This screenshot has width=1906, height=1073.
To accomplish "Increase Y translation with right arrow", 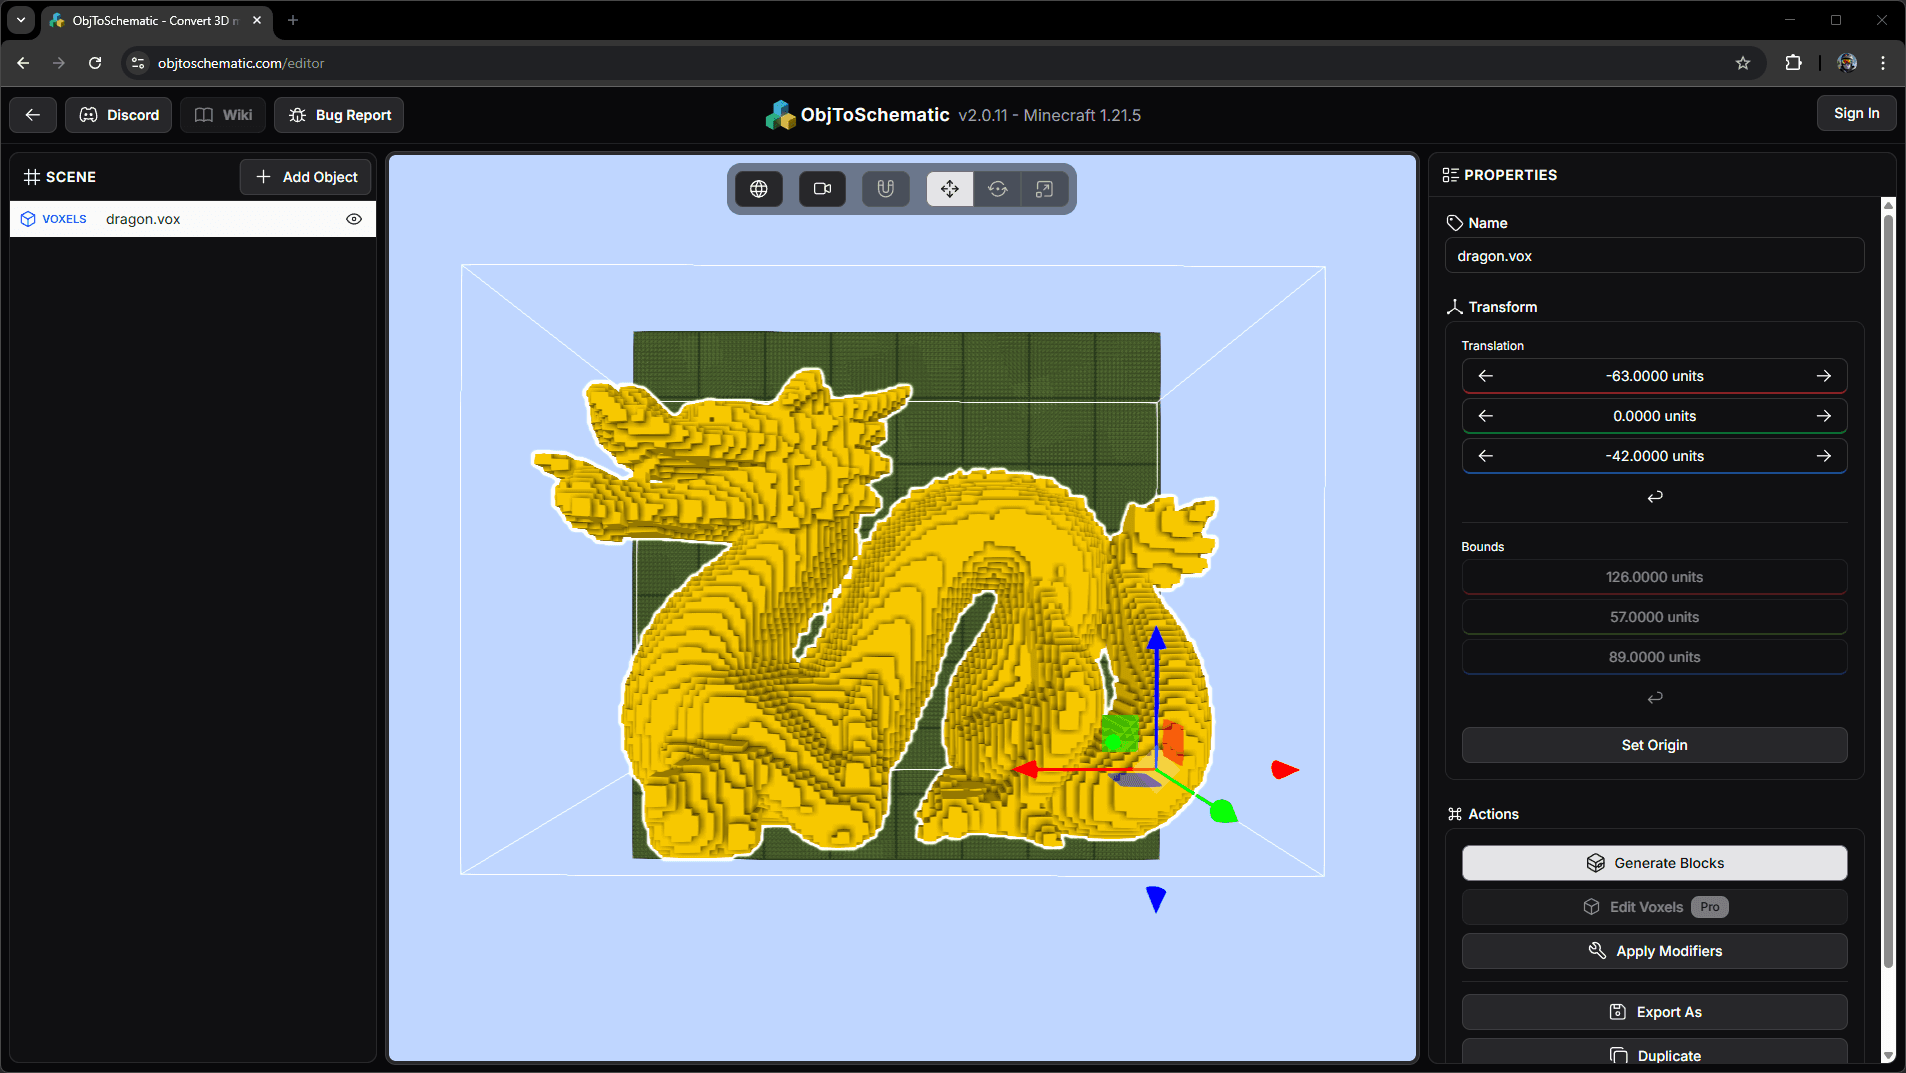I will click(1824, 416).
